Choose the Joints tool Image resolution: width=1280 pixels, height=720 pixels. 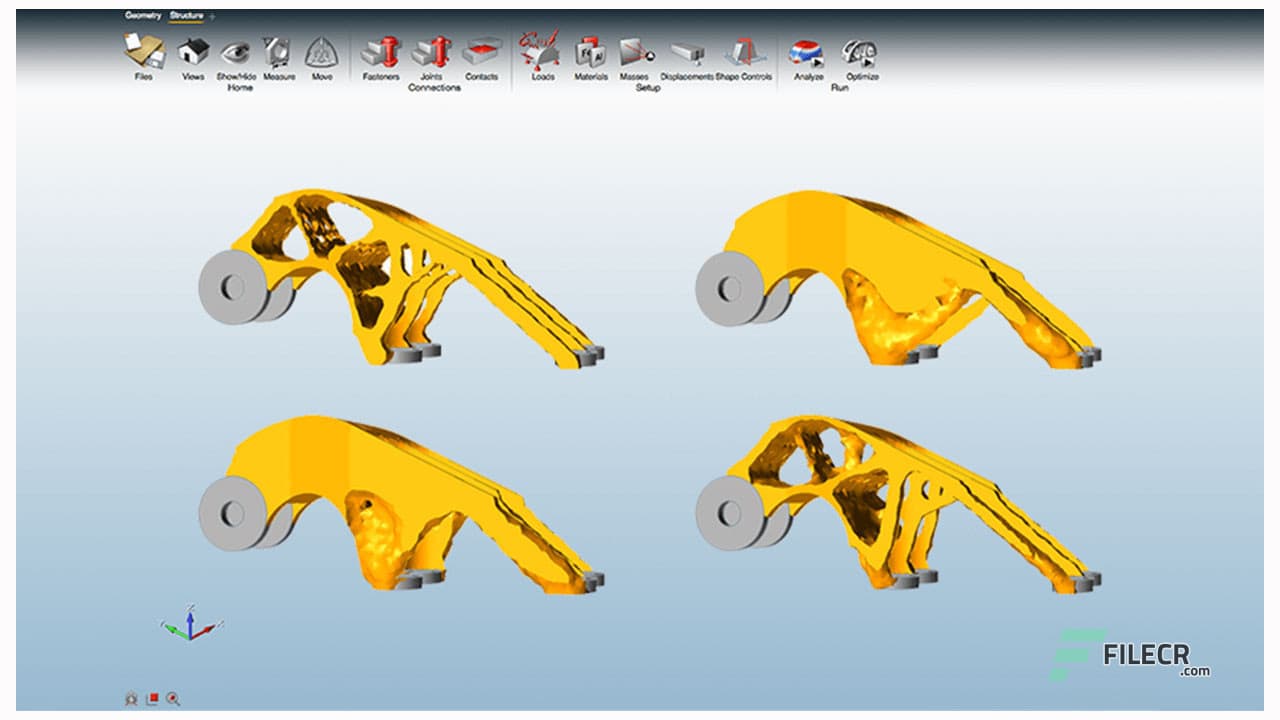(431, 51)
